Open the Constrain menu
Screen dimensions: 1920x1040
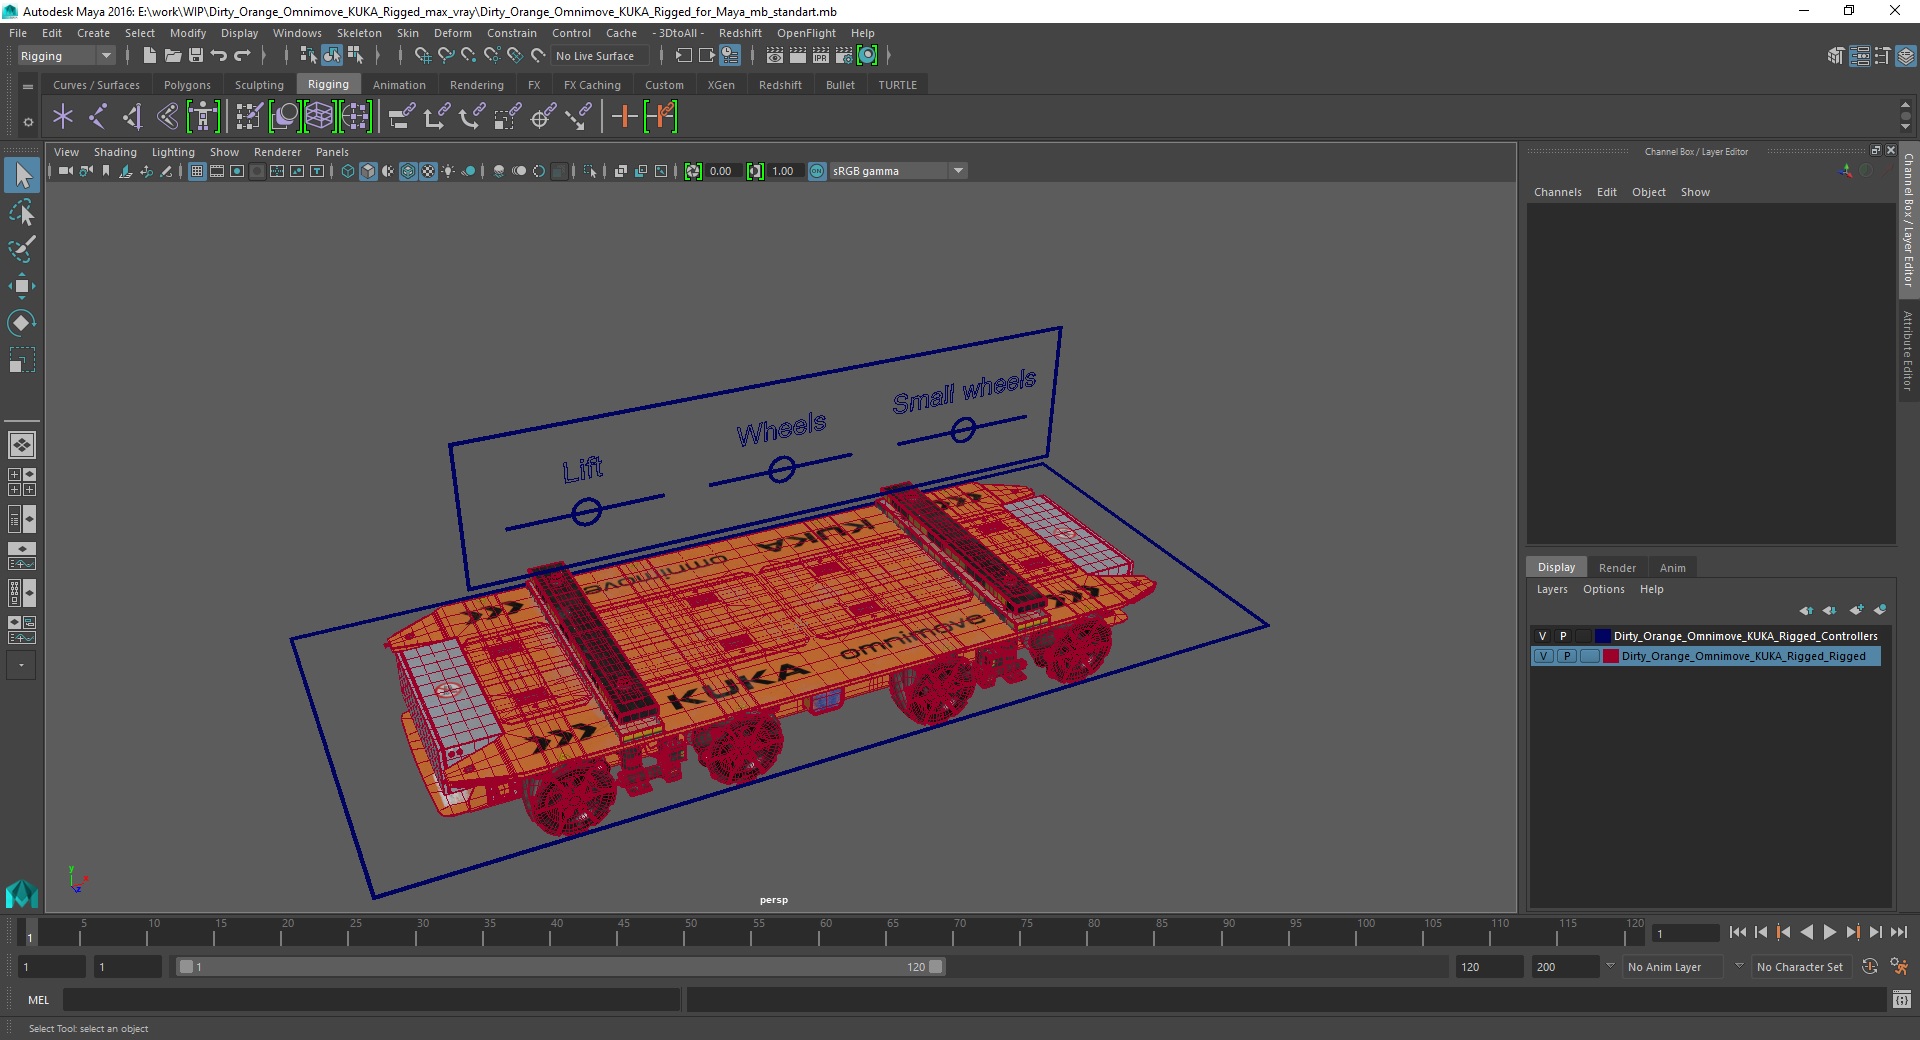pyautogui.click(x=511, y=33)
